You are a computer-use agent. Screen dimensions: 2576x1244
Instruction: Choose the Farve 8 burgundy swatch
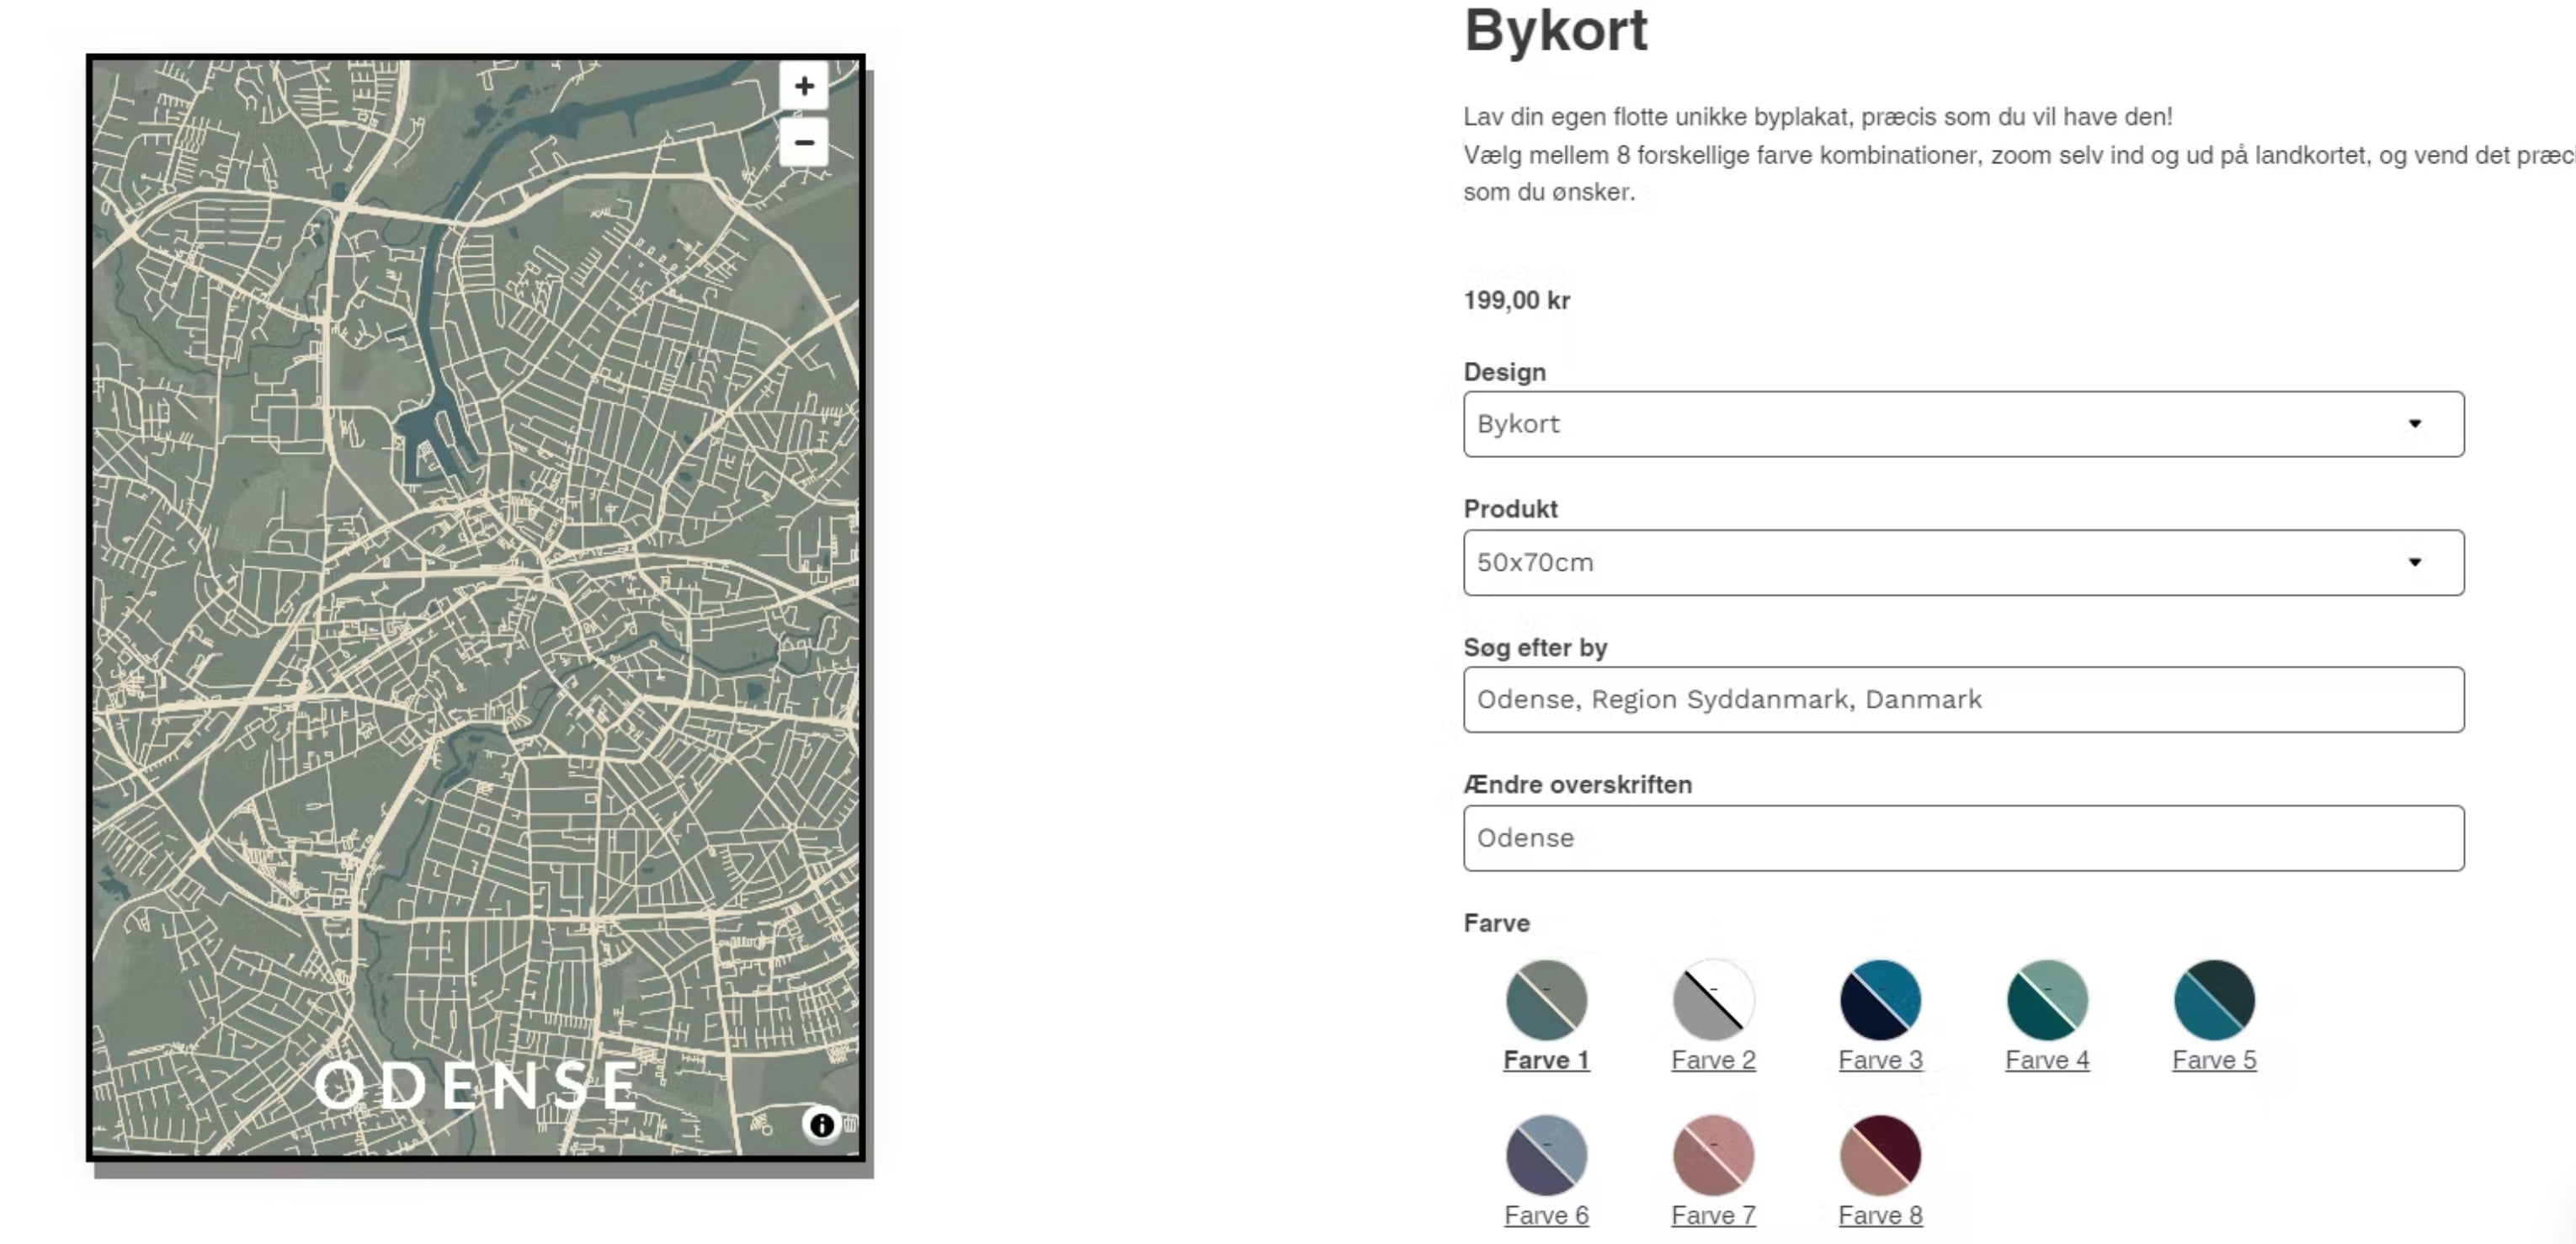[x=1879, y=1154]
